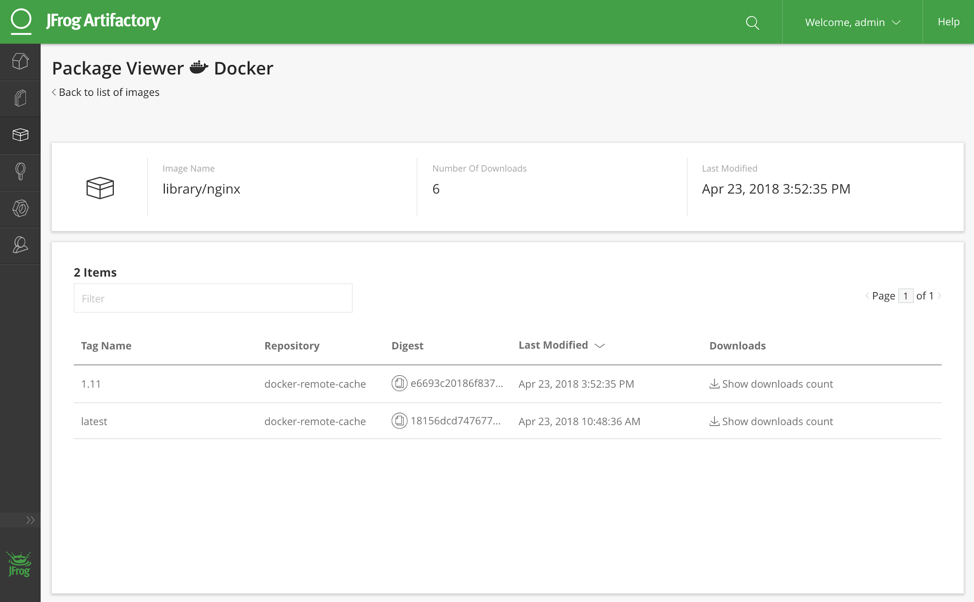Sort by Downloads column header
This screenshot has width=974, height=602.
(x=737, y=345)
